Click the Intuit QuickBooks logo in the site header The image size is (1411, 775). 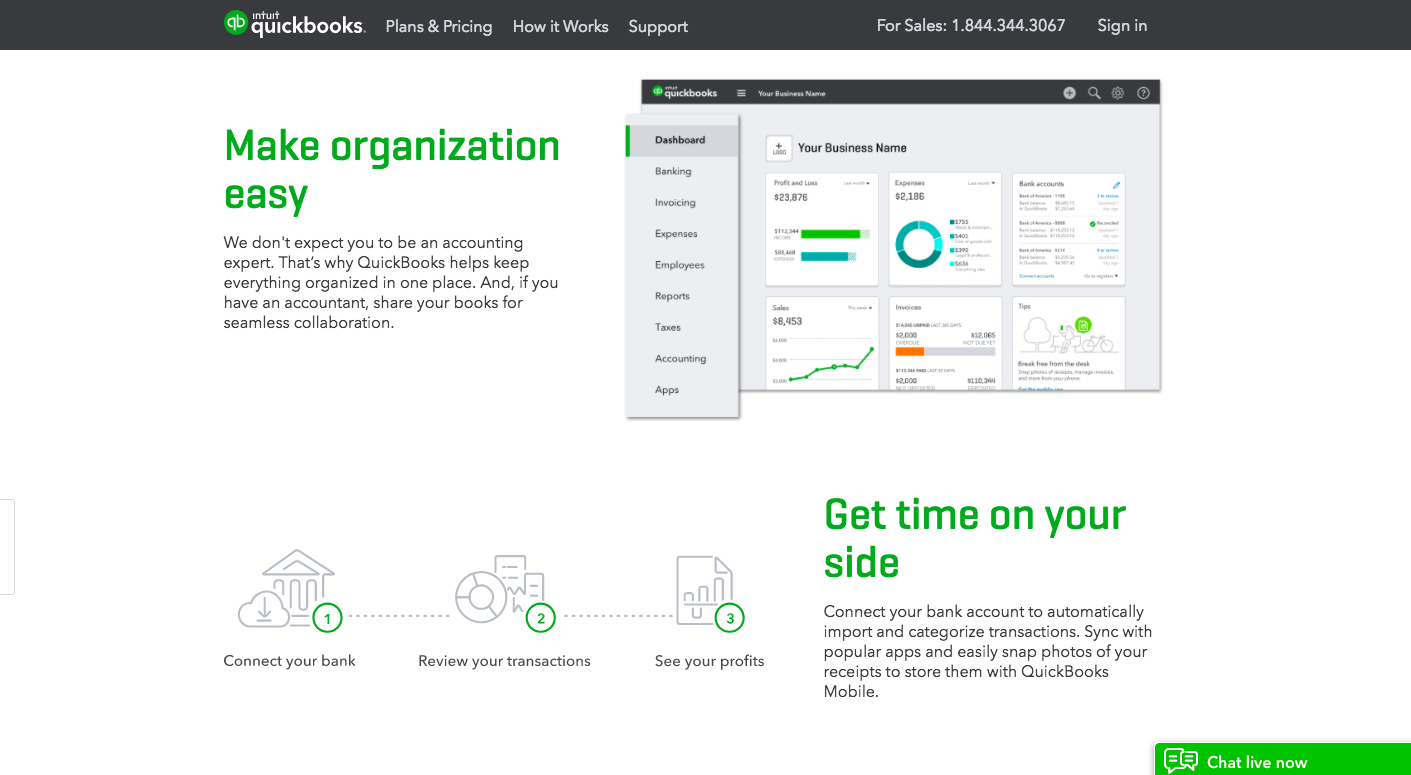295,24
